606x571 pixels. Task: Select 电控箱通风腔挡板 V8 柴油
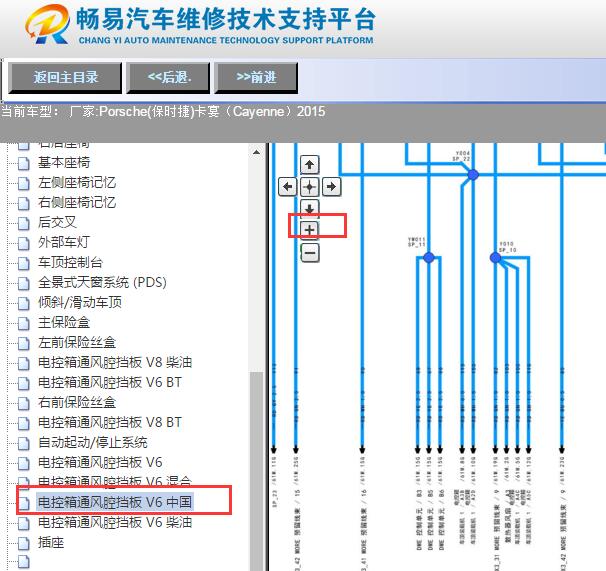coord(115,363)
